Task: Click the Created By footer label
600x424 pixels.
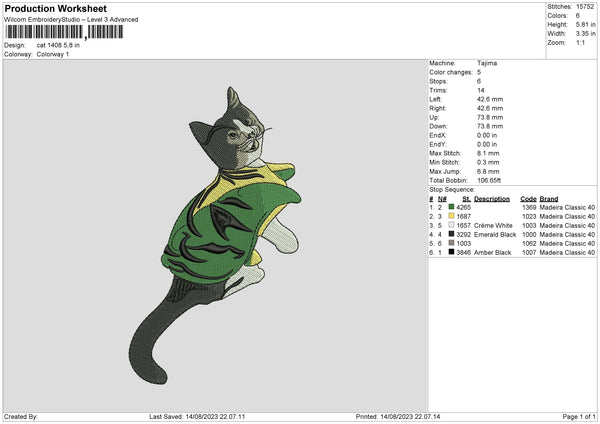Action: 21,417
